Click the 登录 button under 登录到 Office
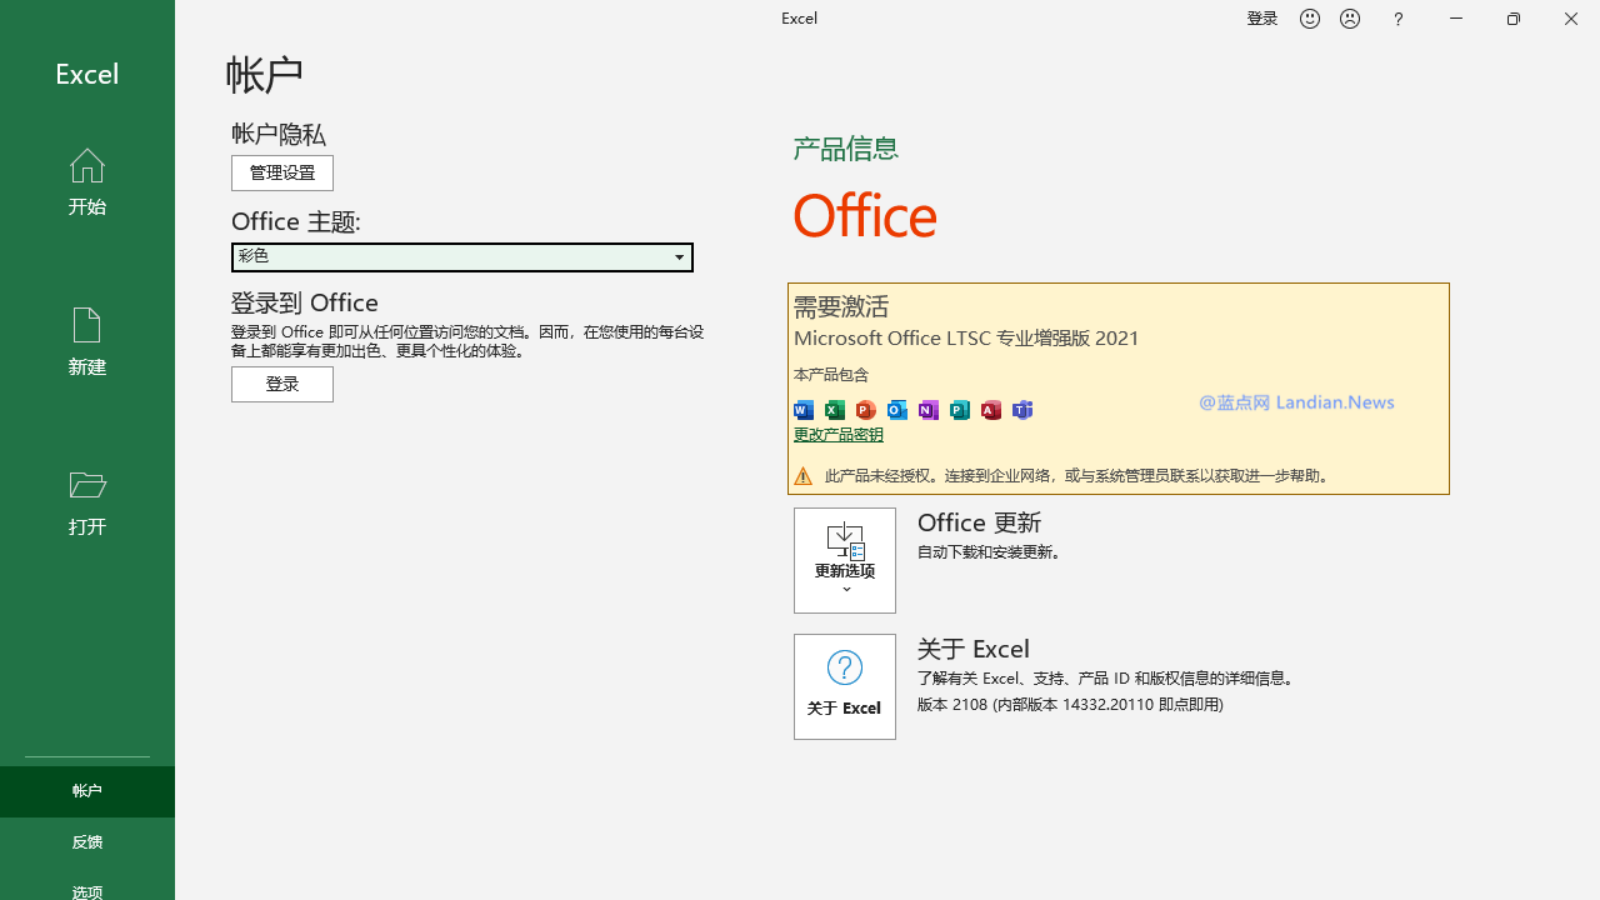Screen dimensions: 1600x900 (x=282, y=384)
